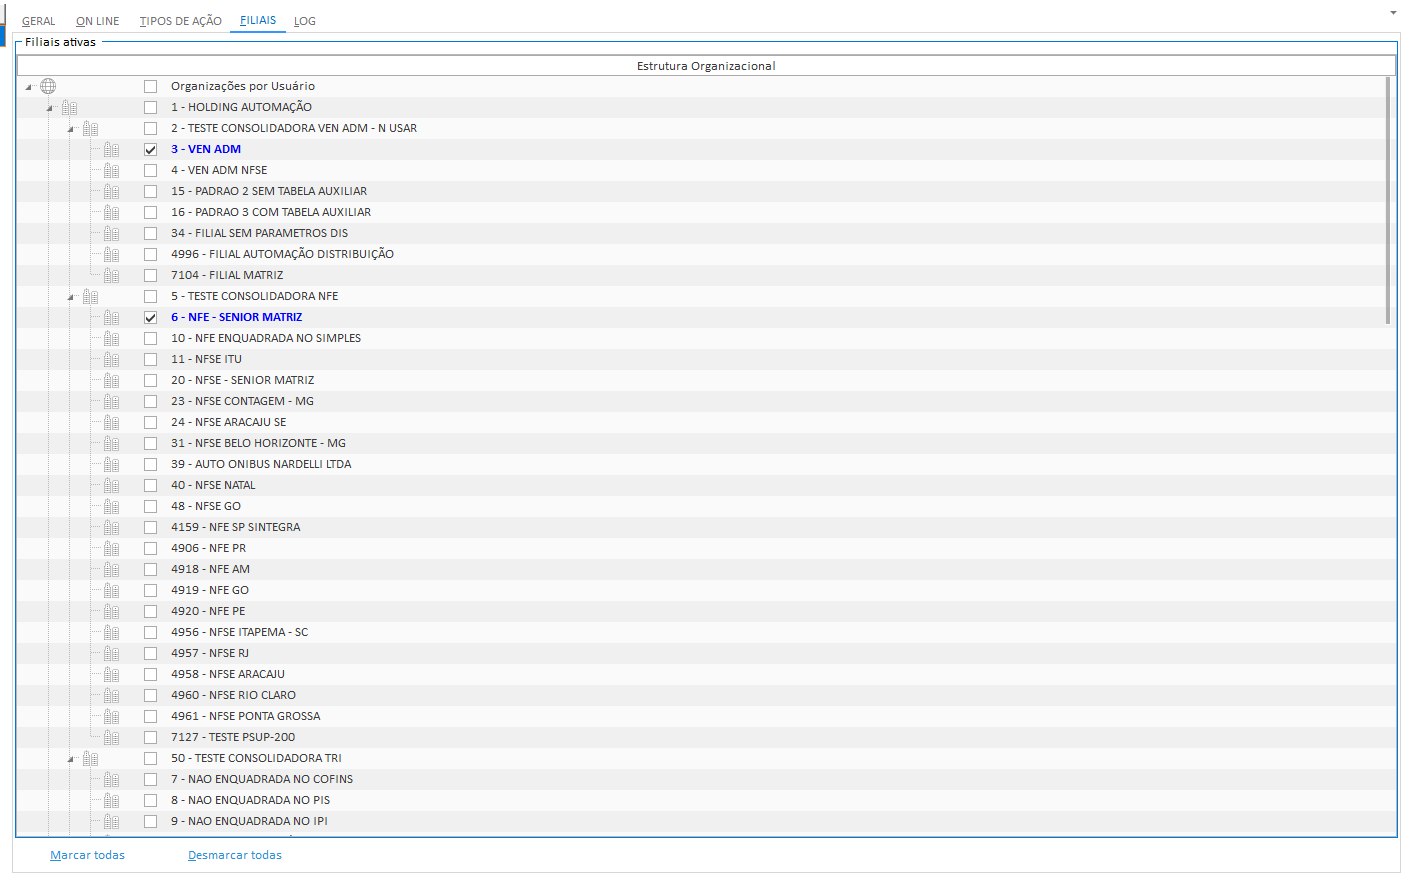This screenshot has height=873, width=1402.
Task: Click building icon beside 24 - NFSE ARACAJU SE
Action: click(111, 422)
